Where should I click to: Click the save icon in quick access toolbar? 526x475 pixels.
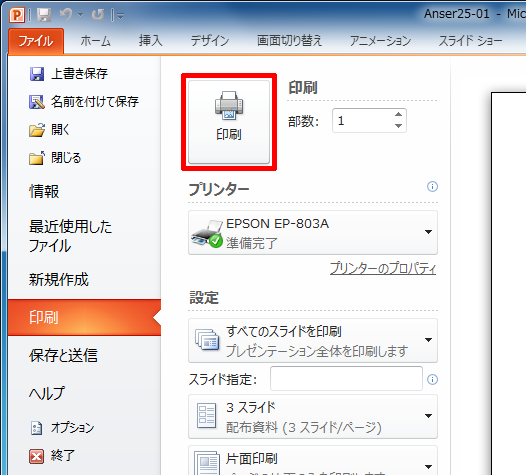[44, 15]
